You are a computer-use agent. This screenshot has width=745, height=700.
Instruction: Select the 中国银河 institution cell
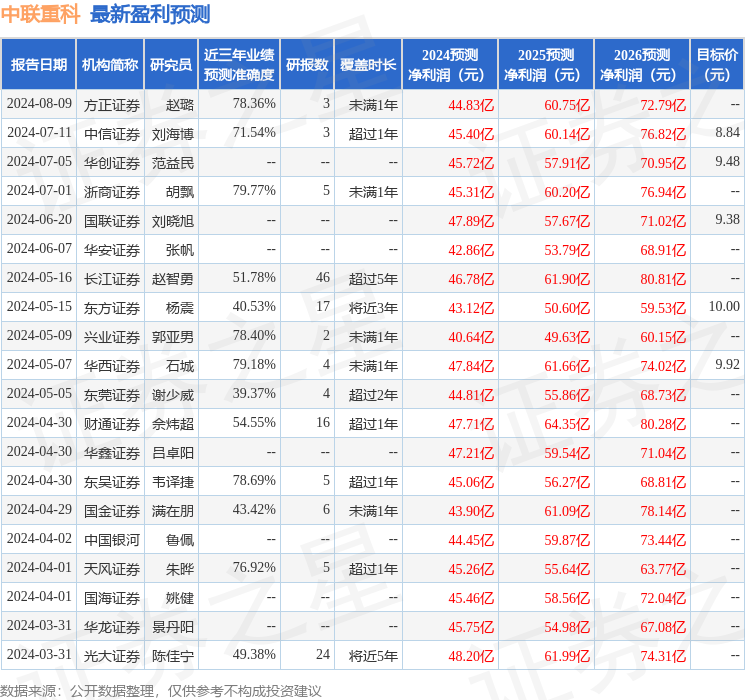112,540
